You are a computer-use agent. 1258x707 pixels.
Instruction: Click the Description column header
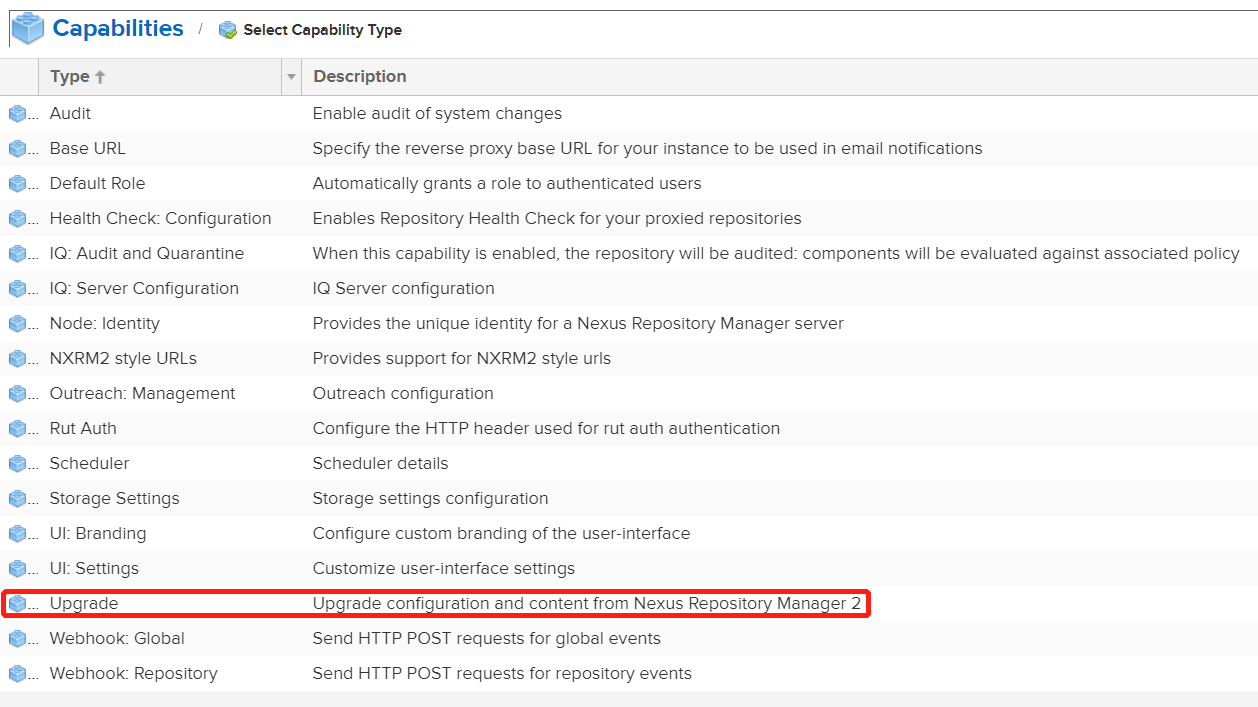click(360, 77)
